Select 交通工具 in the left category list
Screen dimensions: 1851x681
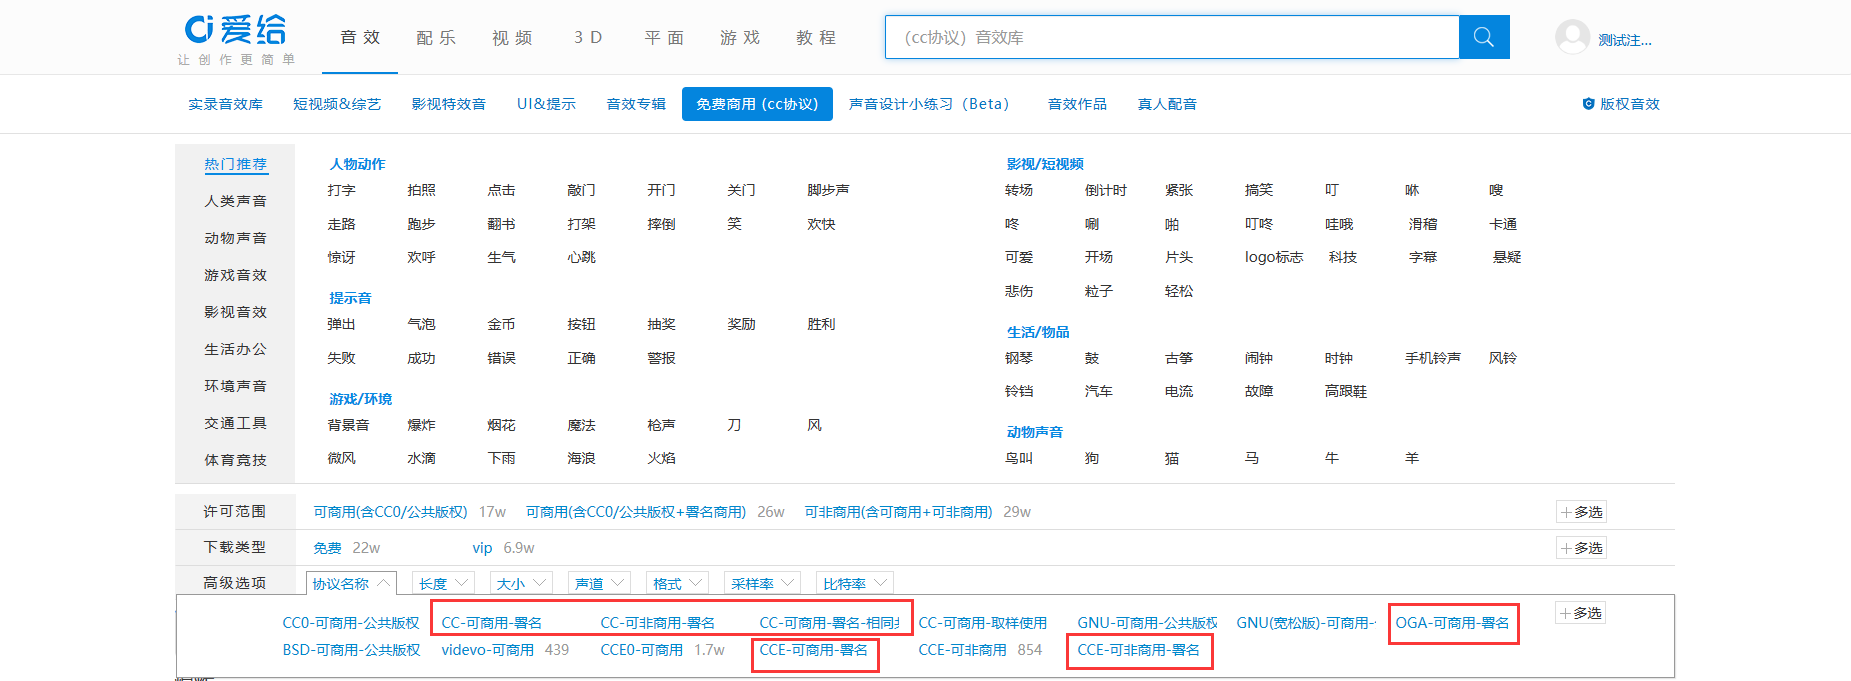click(236, 423)
